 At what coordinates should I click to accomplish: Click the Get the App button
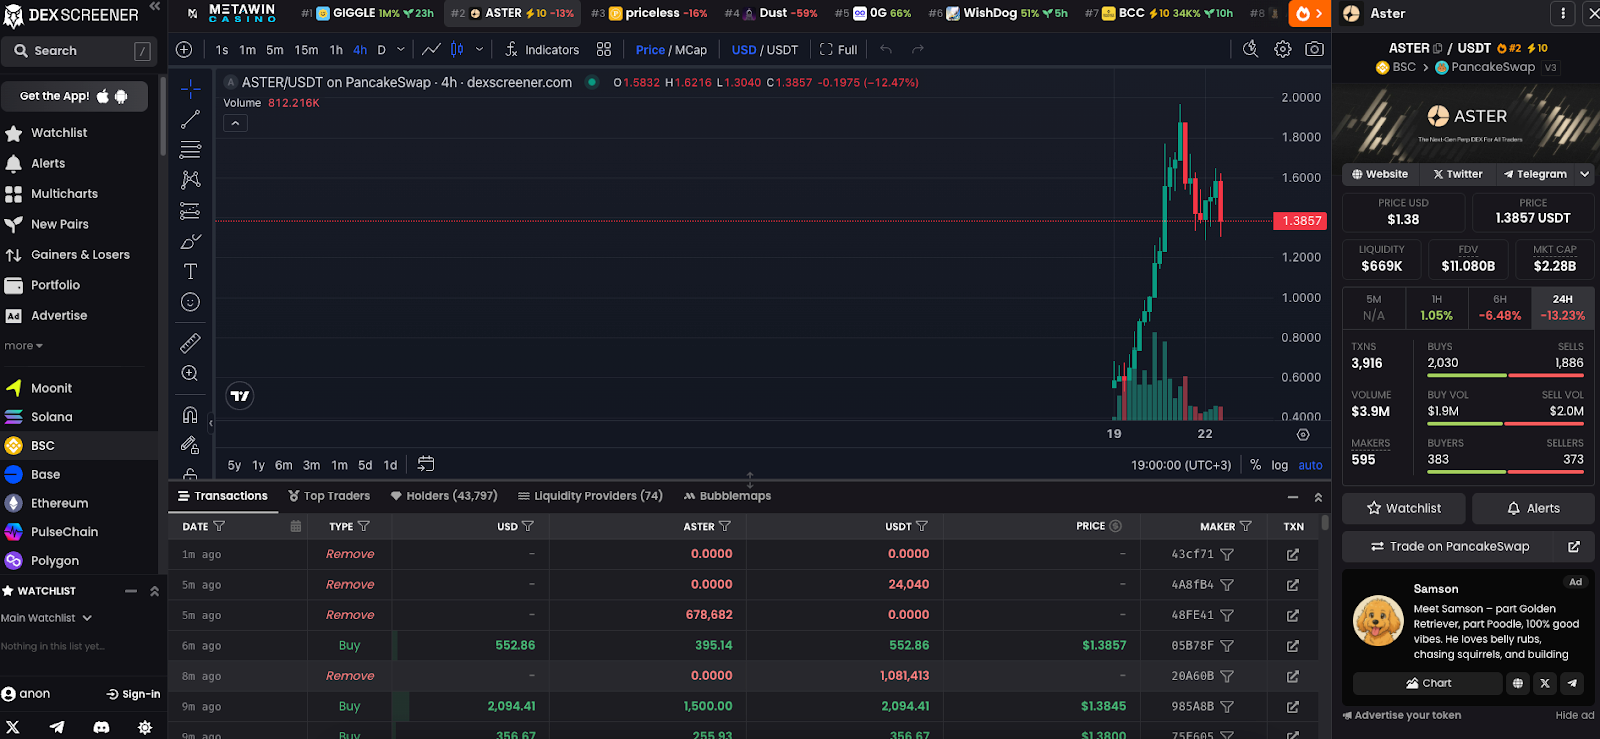(74, 96)
